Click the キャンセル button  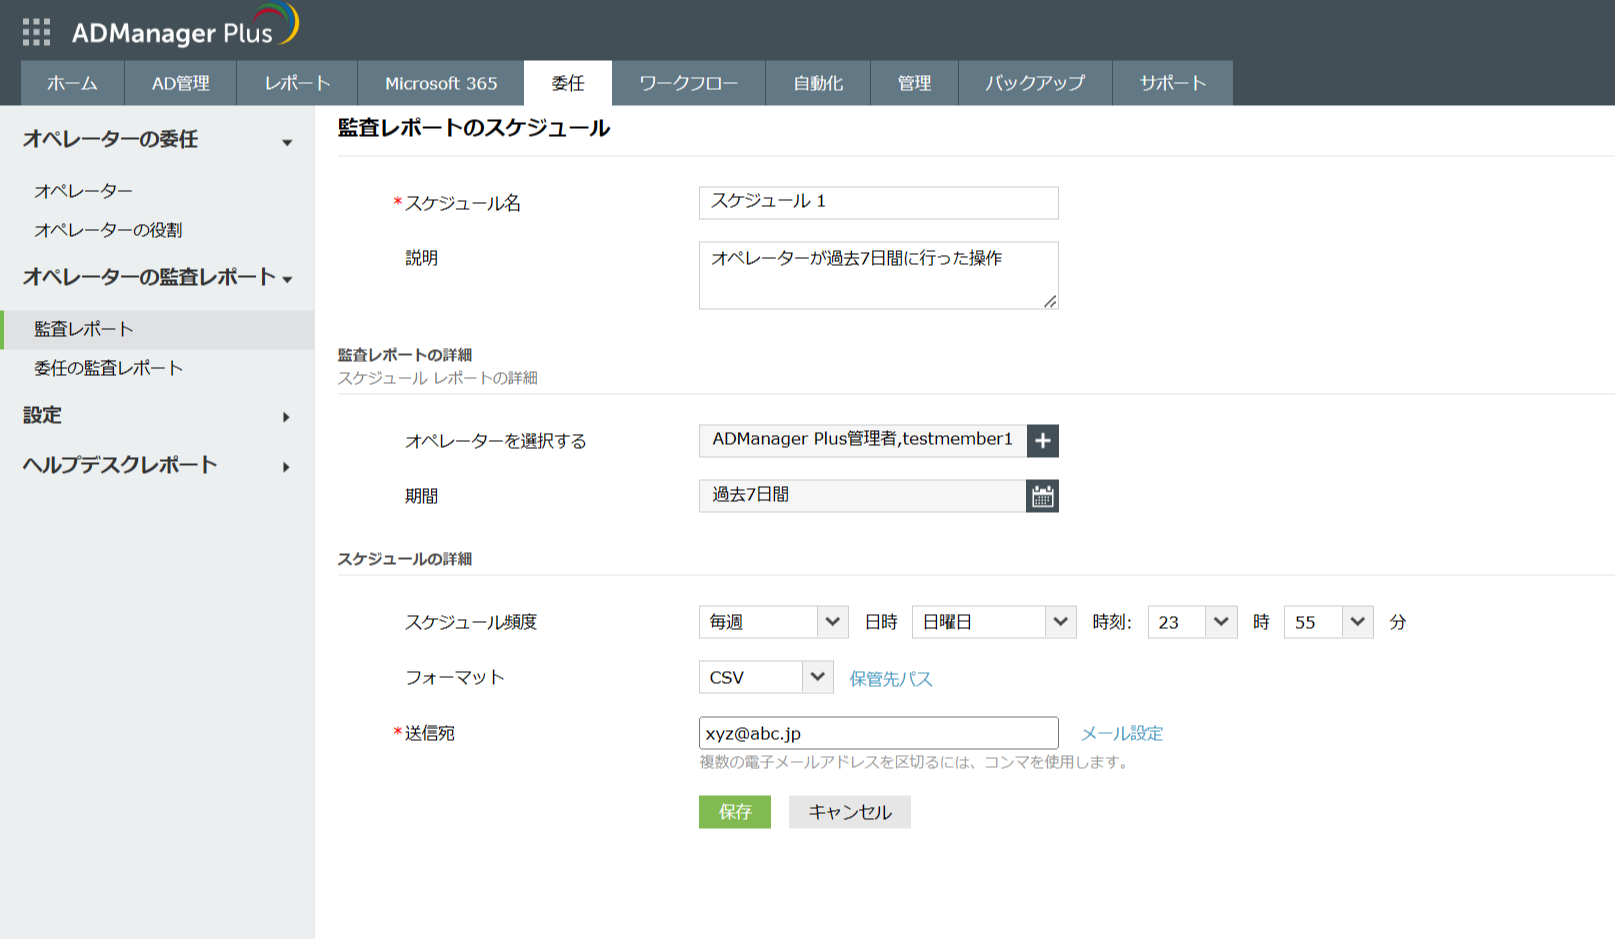click(x=849, y=812)
